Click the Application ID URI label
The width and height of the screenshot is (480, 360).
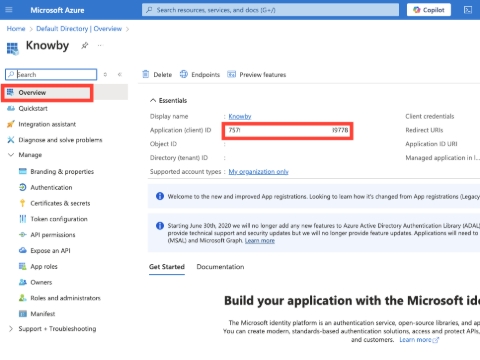431,144
